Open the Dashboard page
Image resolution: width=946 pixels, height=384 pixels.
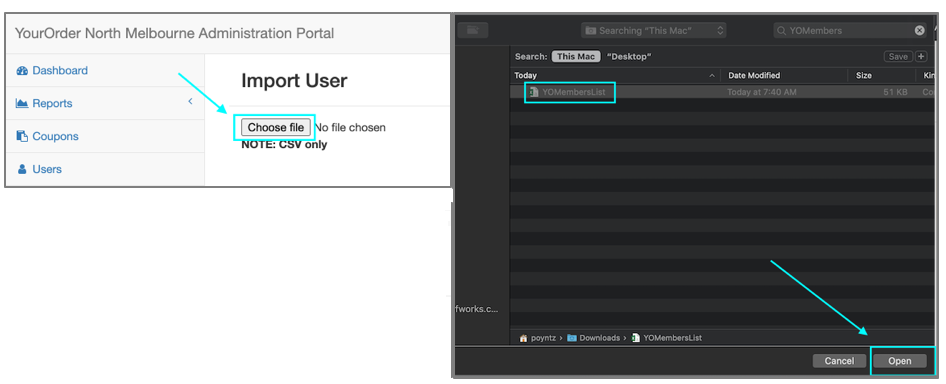[x=60, y=71]
